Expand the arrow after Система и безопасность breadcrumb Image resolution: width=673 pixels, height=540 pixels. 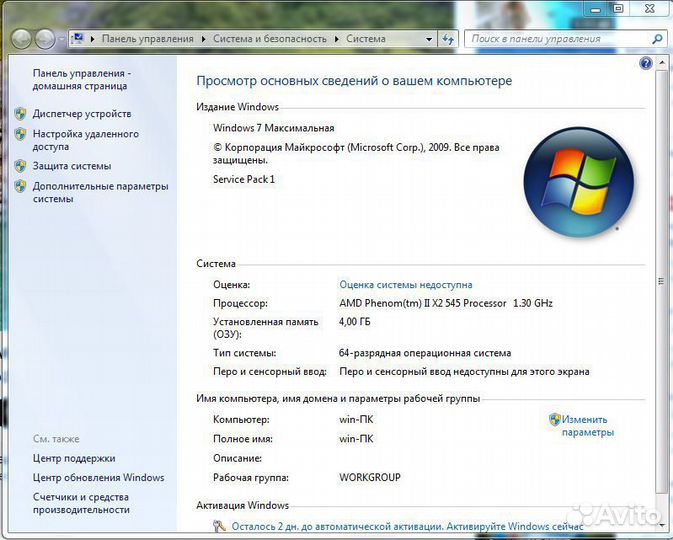pos(337,39)
